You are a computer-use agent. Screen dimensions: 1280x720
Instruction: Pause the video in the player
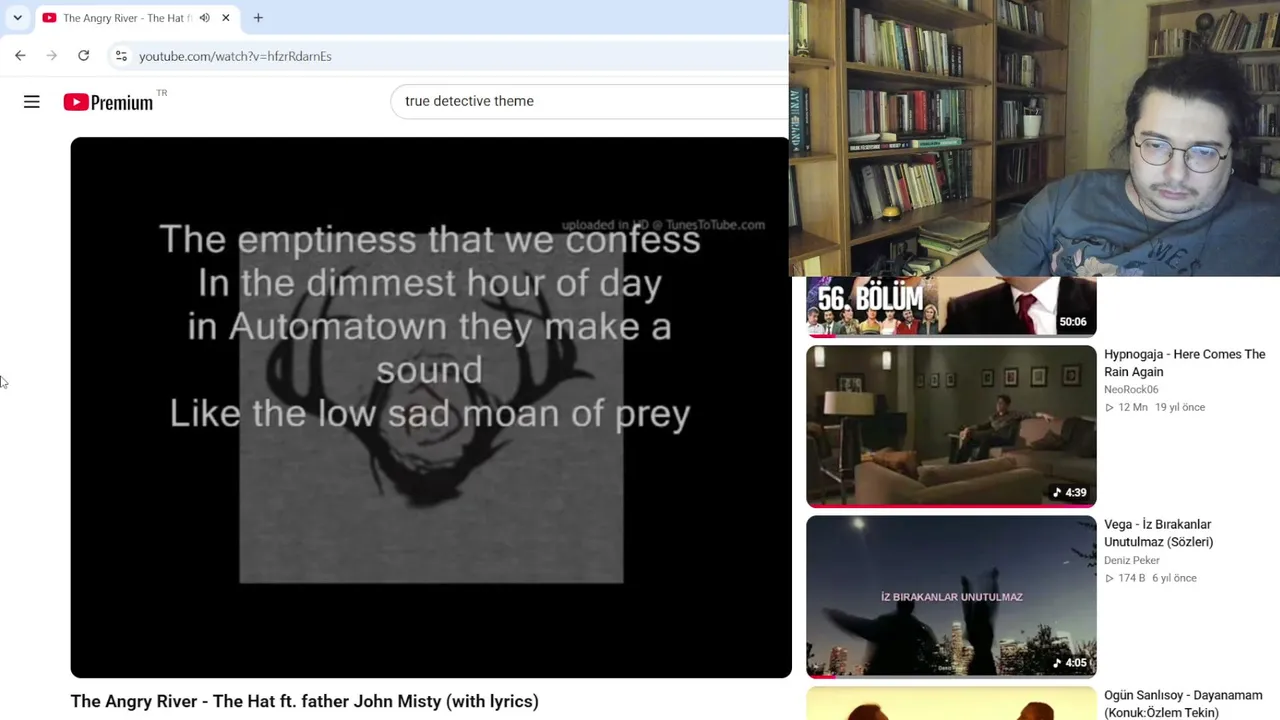pyautogui.click(x=430, y=407)
